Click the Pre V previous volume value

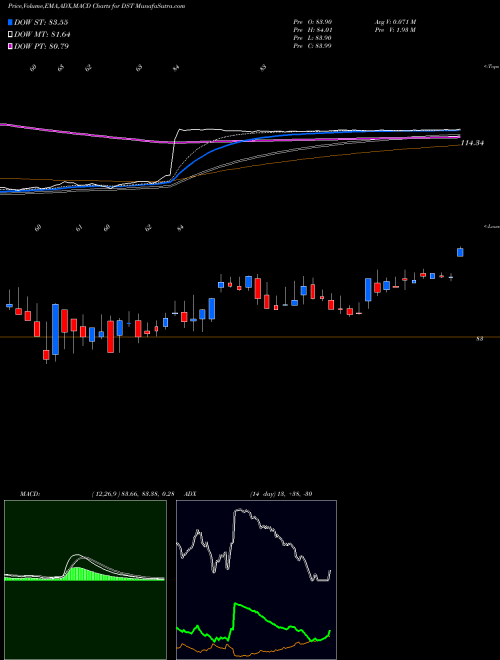[394, 30]
